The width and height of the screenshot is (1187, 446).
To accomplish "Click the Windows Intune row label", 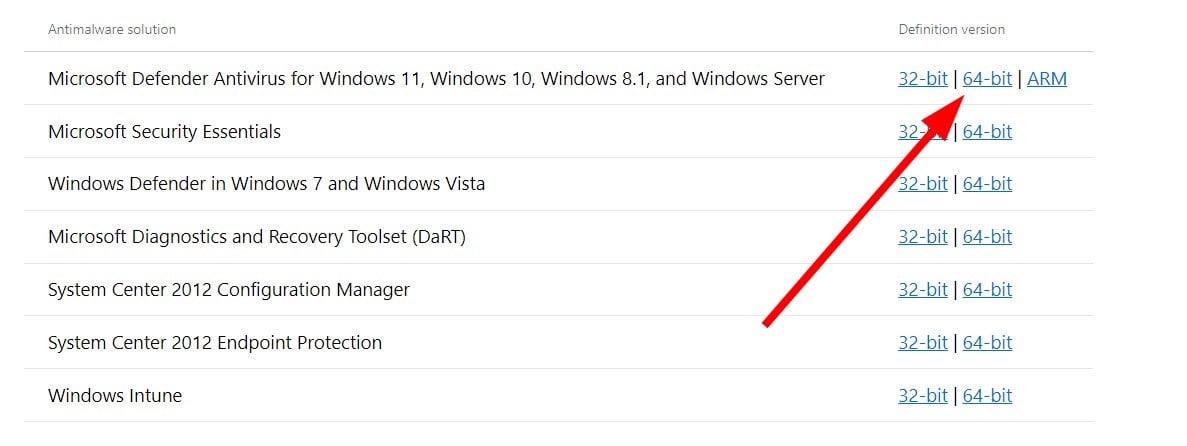I will pyautogui.click(x=115, y=396).
